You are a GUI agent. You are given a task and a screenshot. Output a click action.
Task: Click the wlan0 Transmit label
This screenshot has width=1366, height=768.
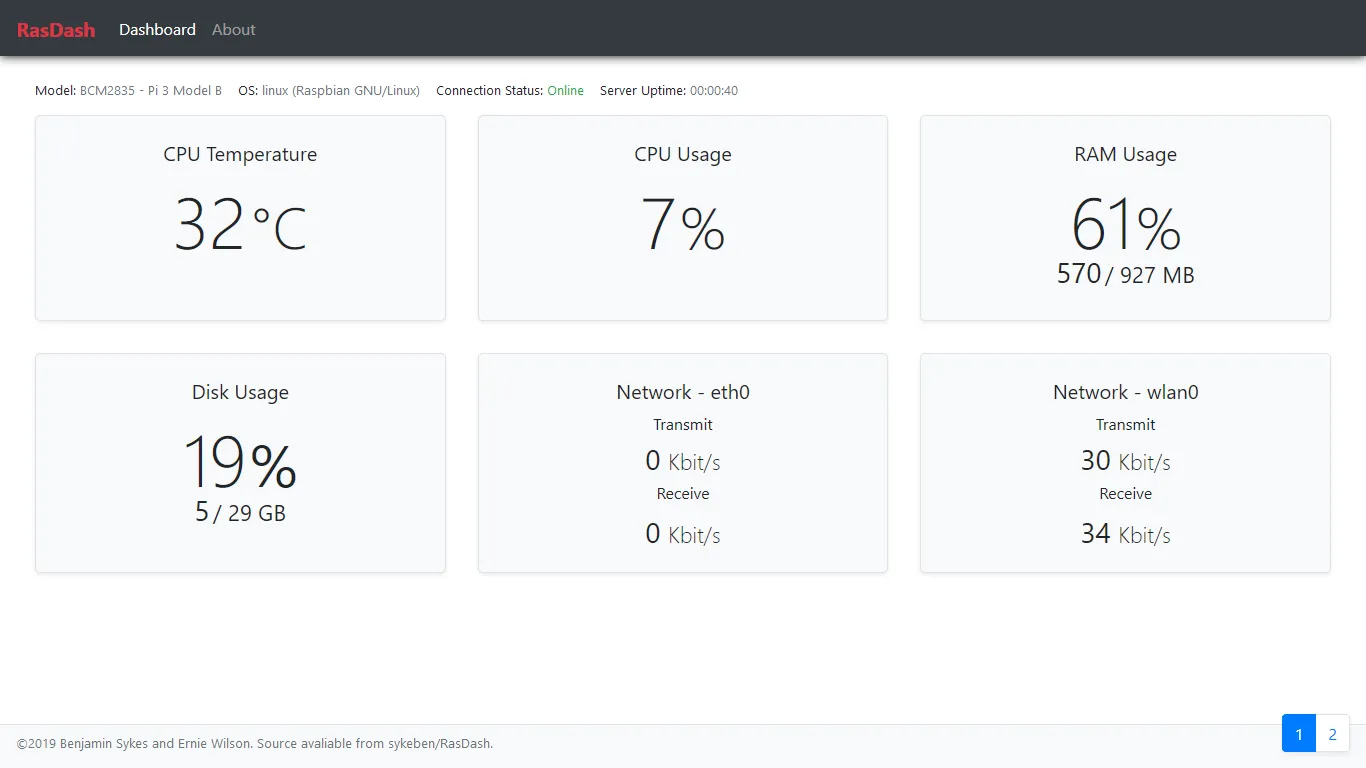1125,425
